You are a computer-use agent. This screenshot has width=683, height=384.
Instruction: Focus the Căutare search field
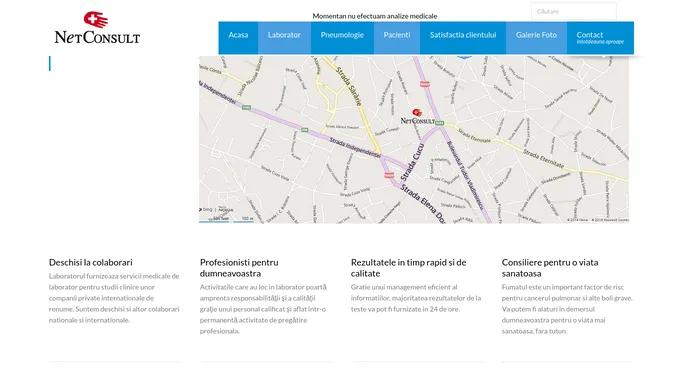click(574, 12)
